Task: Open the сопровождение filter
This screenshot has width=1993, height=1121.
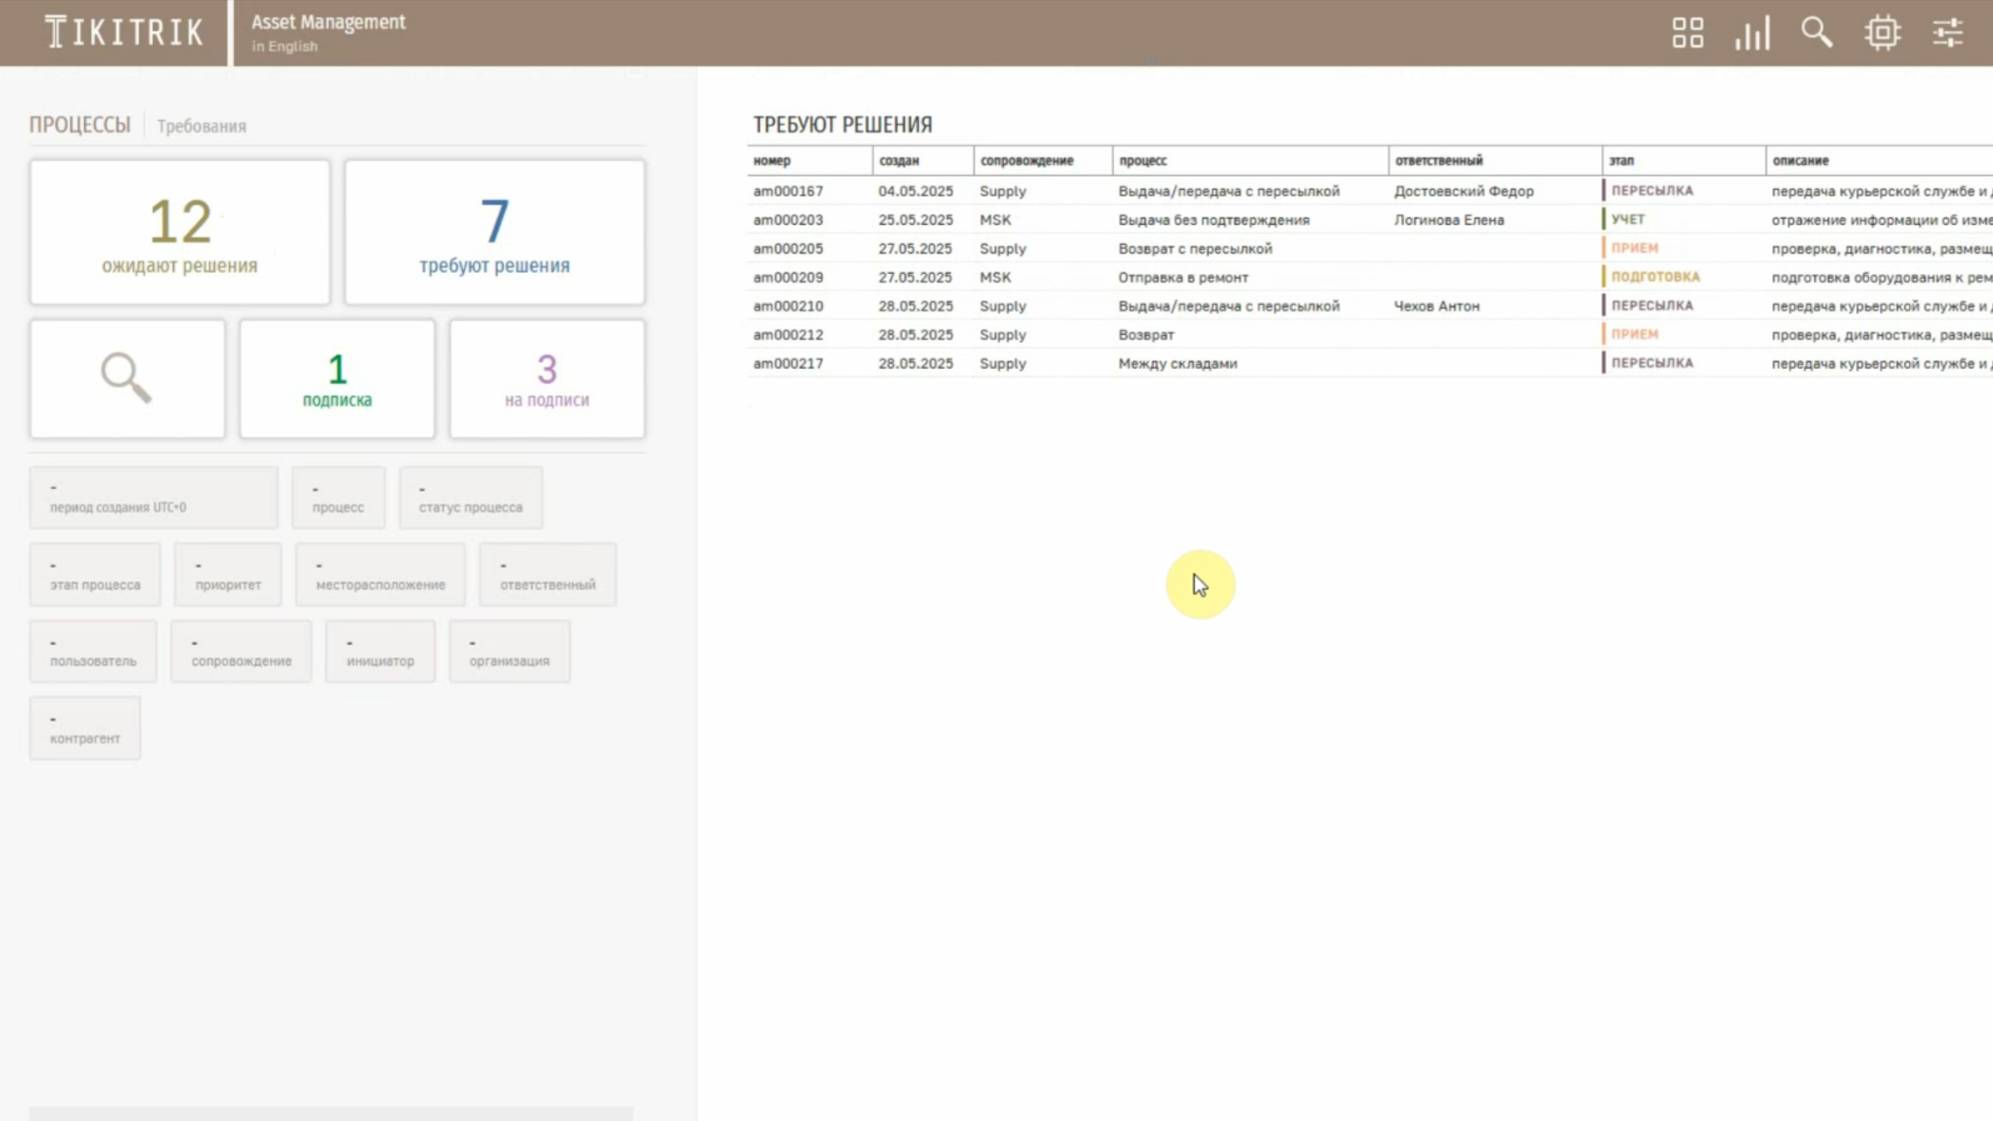Action: pyautogui.click(x=241, y=651)
